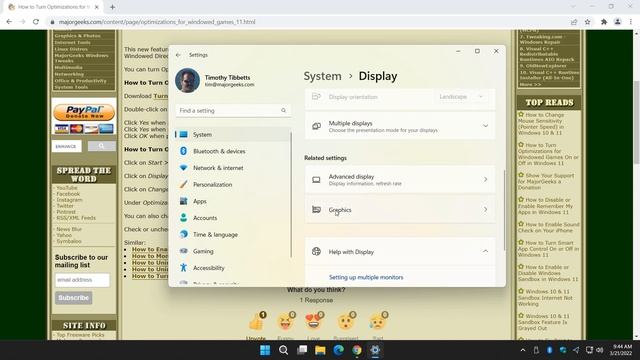Viewport: 640px width, 360px height.
Task: Click System breadcrumb in Settings header
Action: click(x=322, y=76)
